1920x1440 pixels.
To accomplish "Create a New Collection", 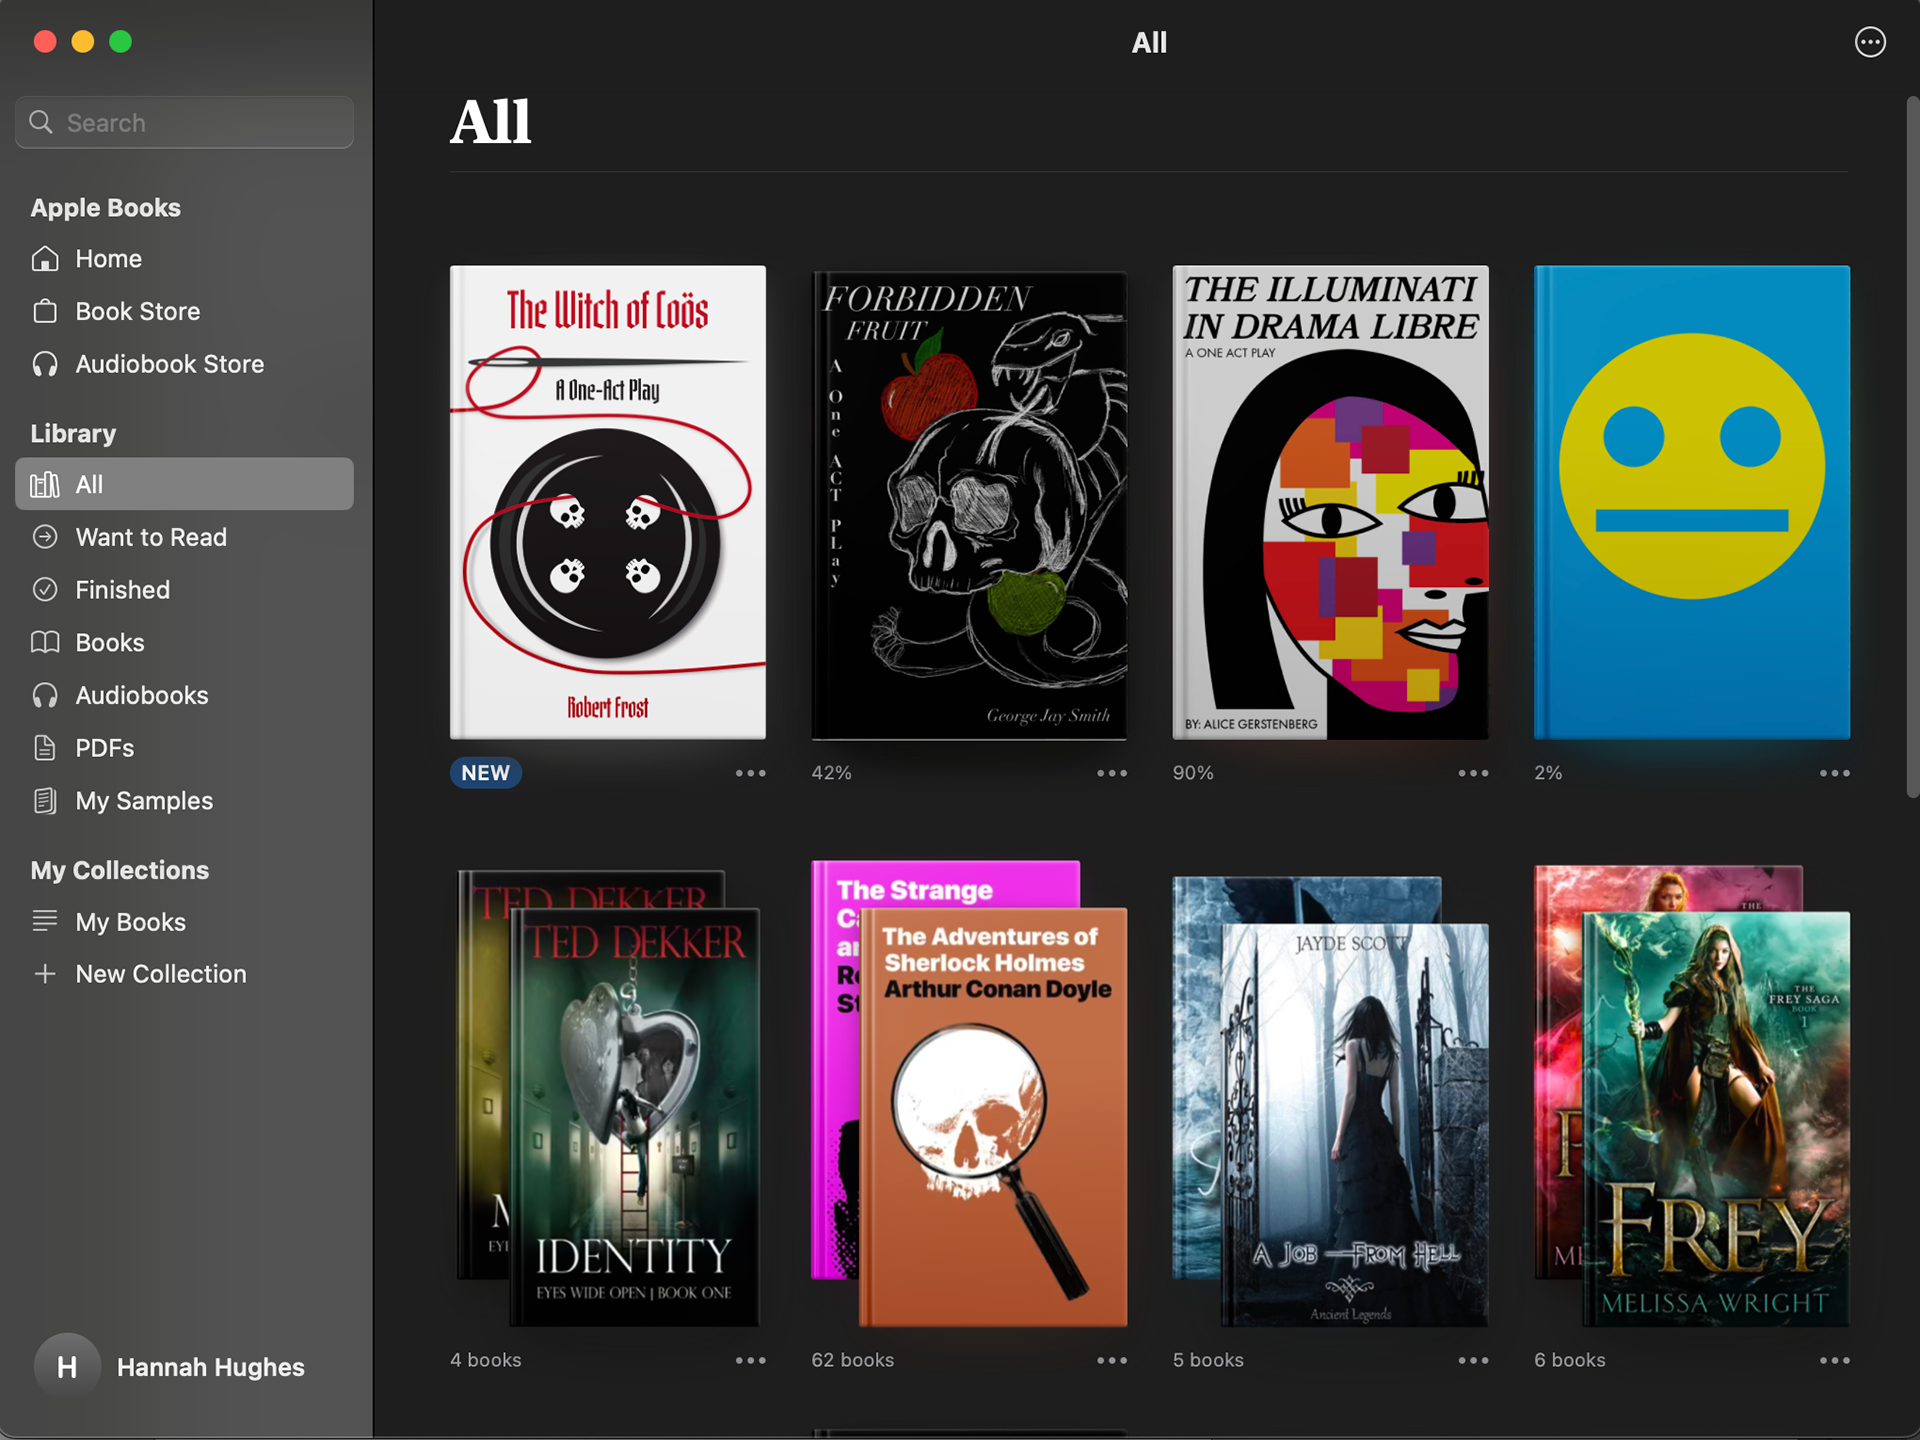I will click(184, 974).
